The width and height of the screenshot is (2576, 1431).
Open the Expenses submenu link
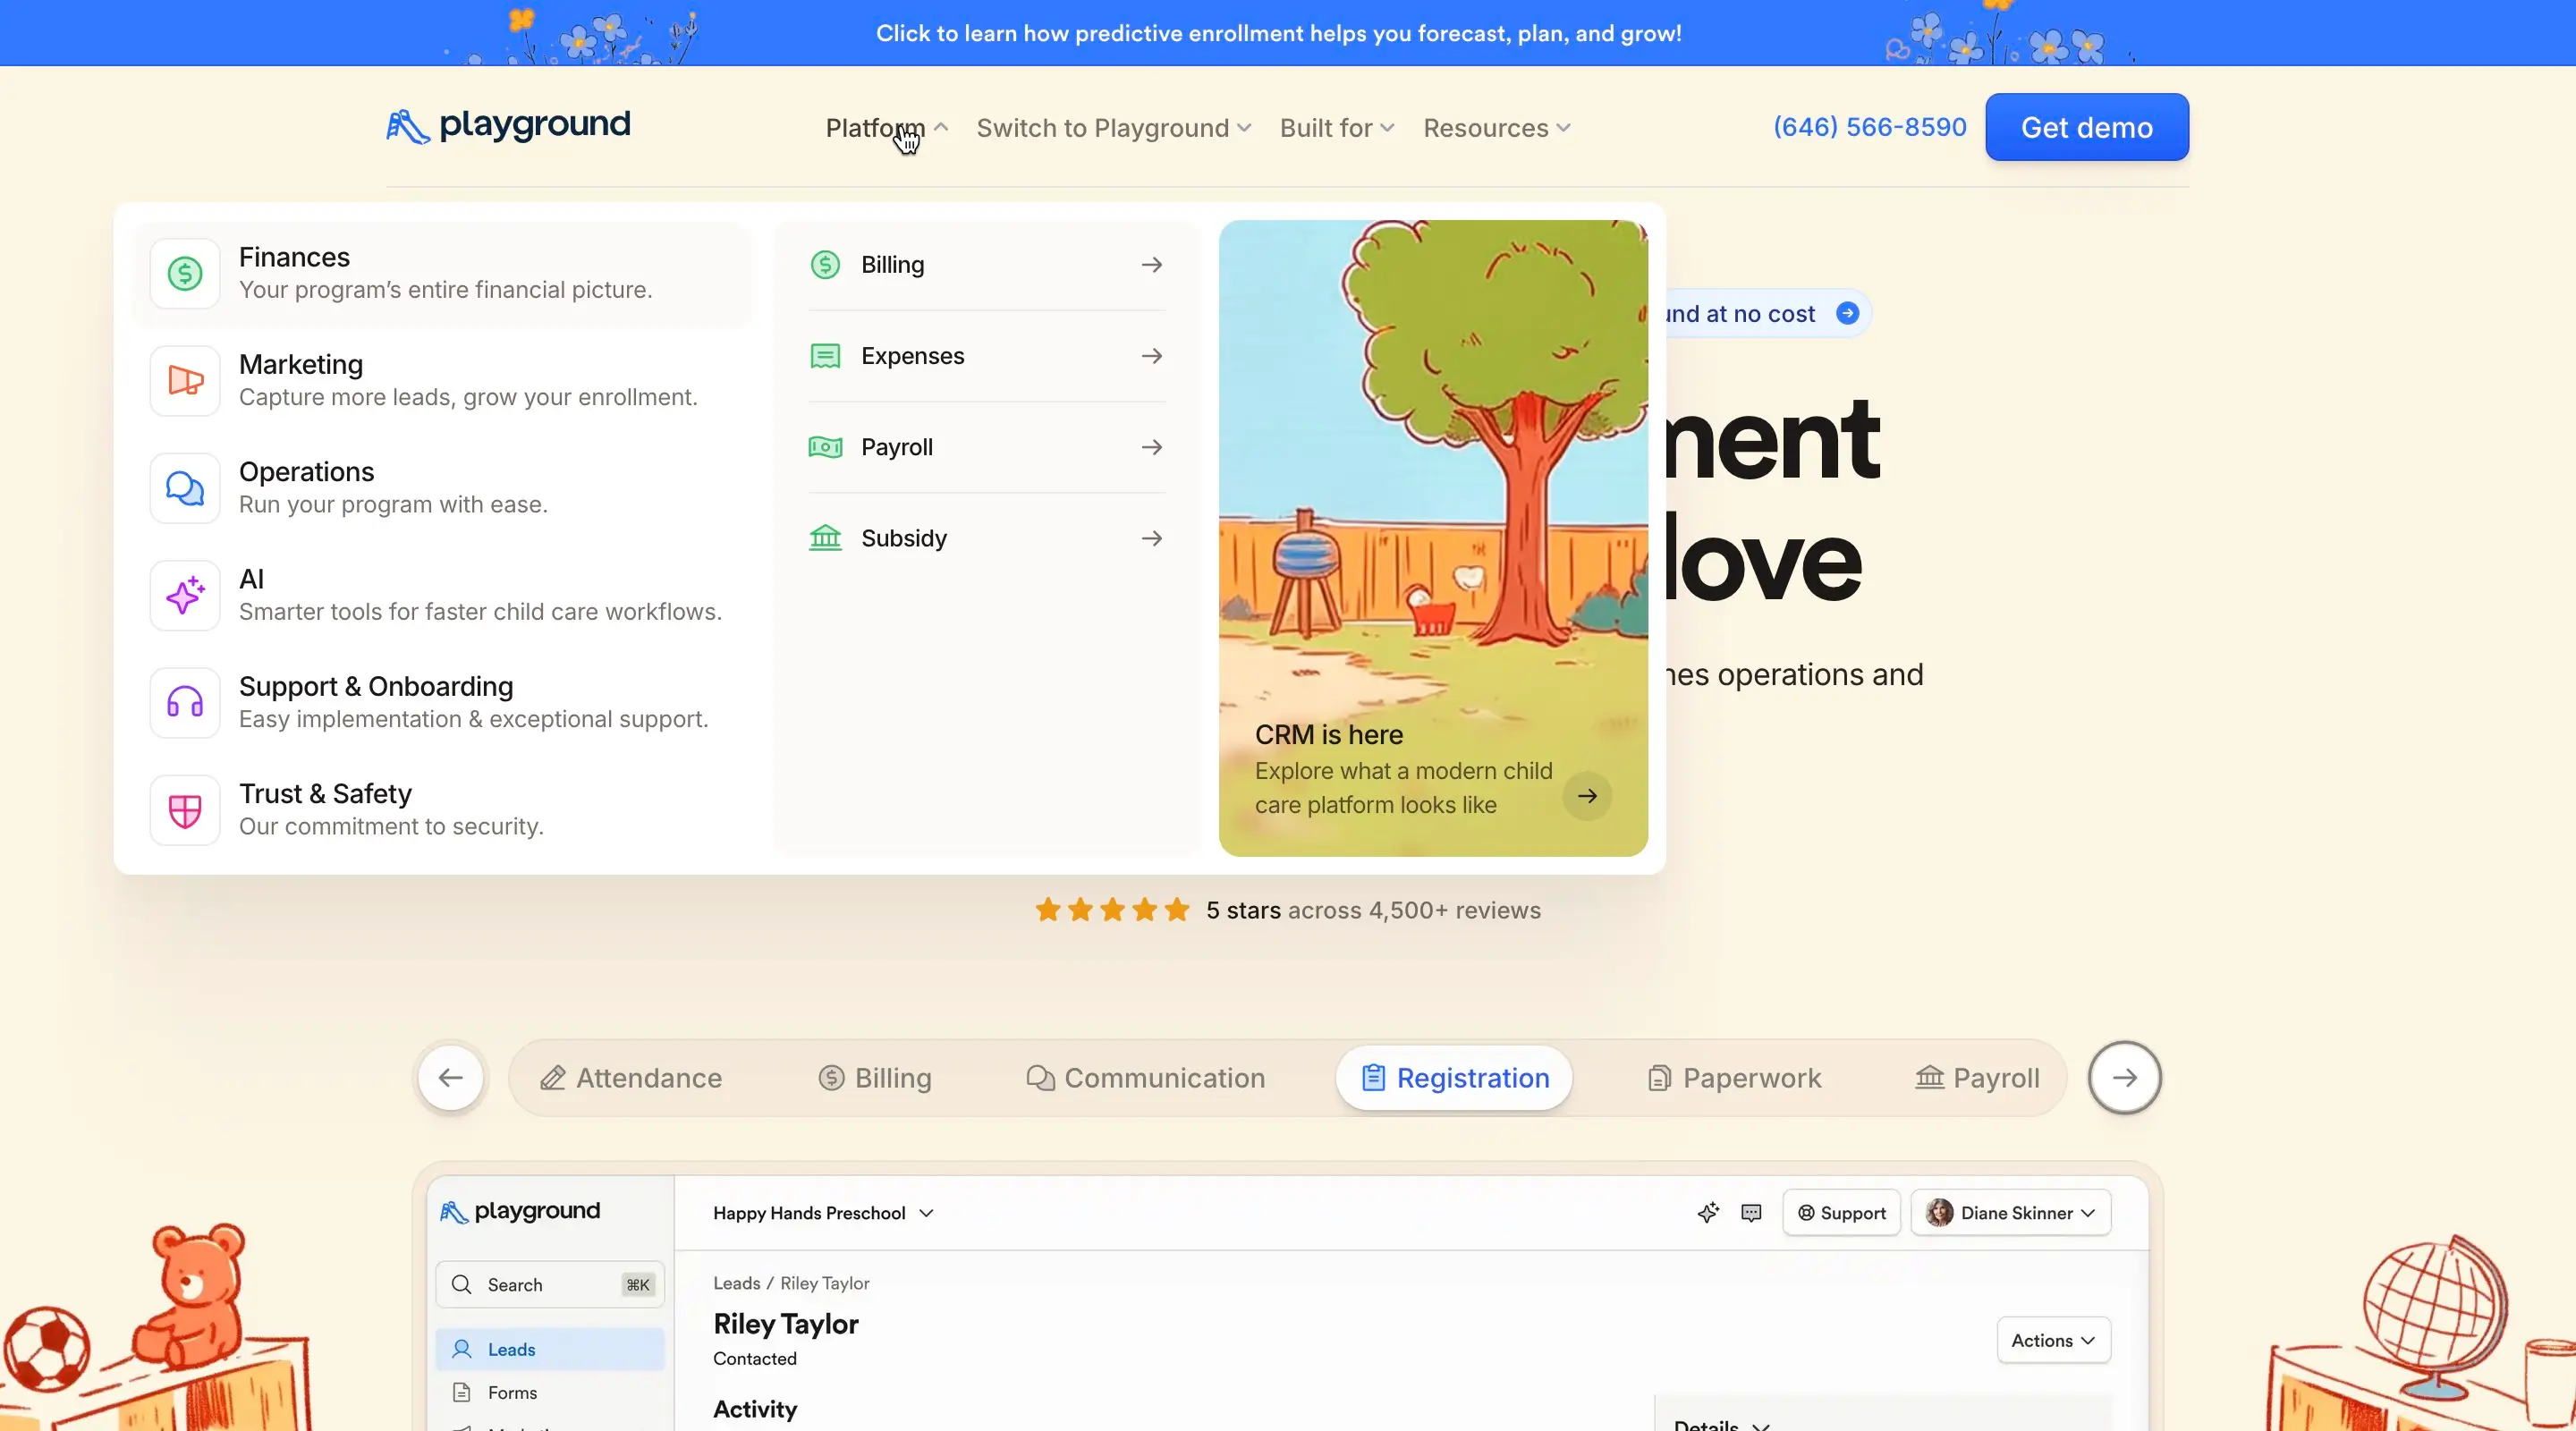coord(986,356)
